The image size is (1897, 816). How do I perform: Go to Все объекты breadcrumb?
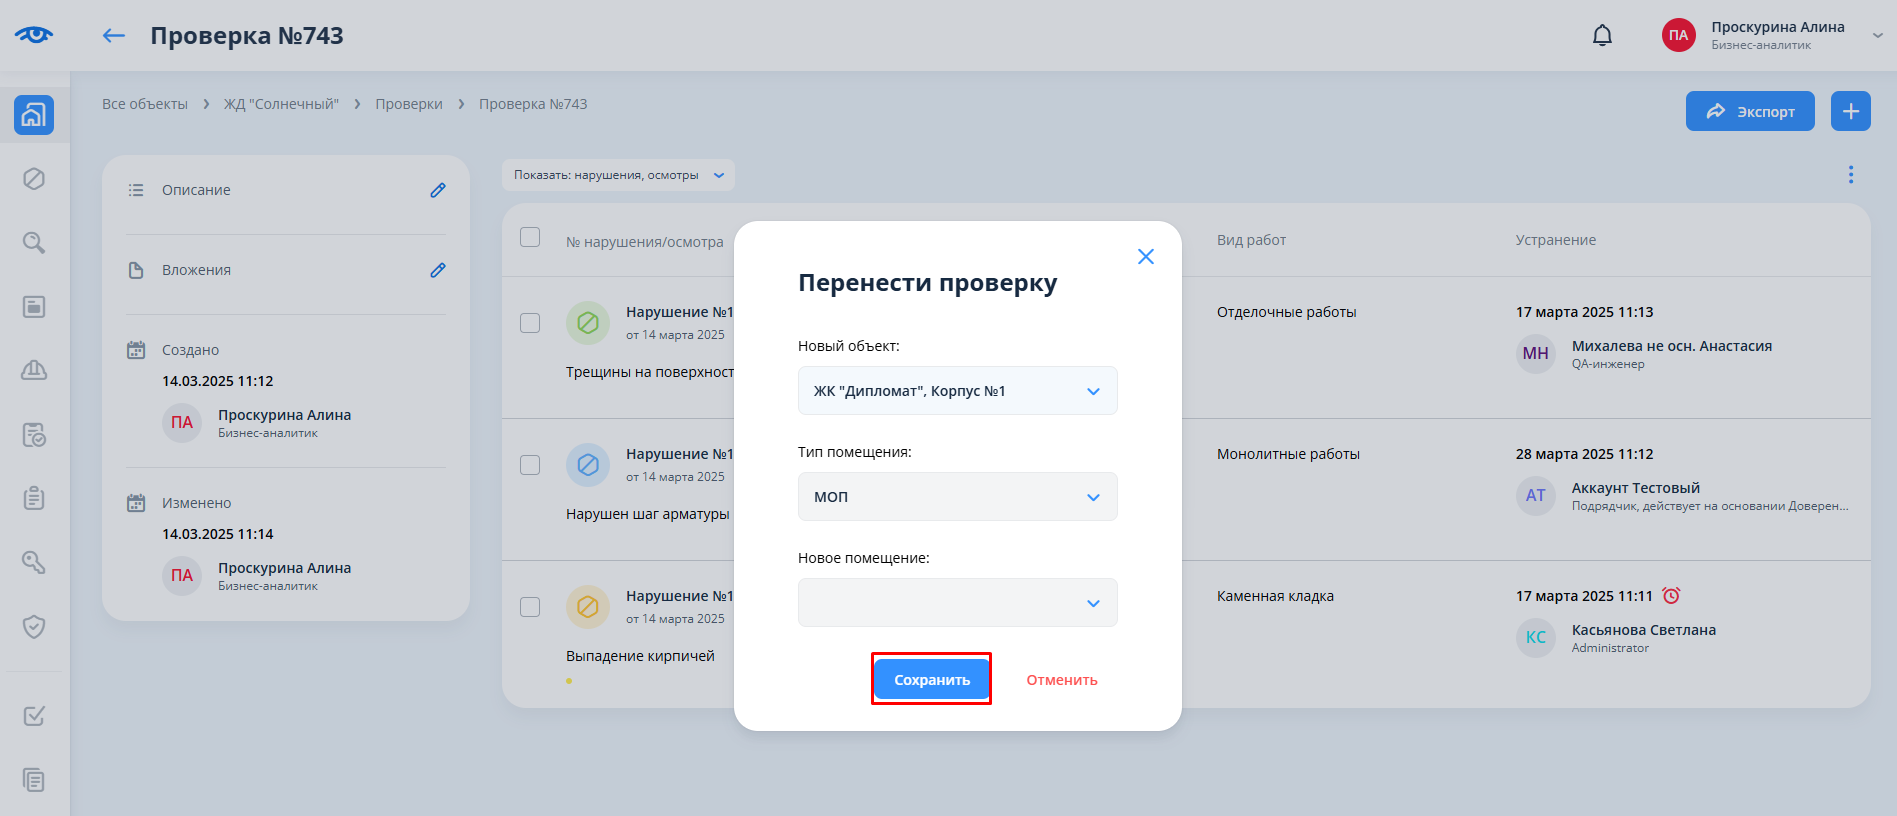pyautogui.click(x=145, y=104)
